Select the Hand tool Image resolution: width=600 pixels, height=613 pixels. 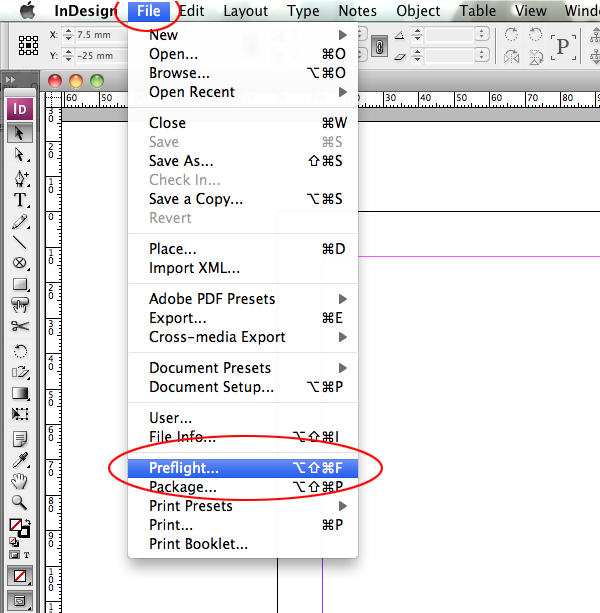[20, 481]
